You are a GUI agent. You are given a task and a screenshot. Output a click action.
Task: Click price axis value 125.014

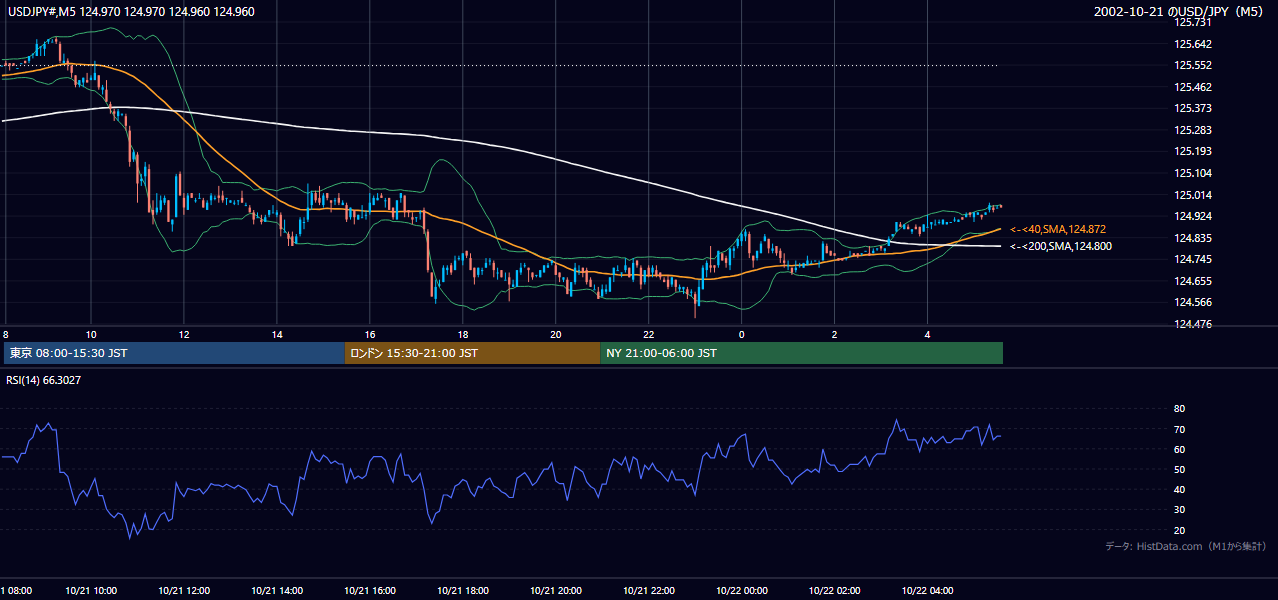tap(1192, 195)
